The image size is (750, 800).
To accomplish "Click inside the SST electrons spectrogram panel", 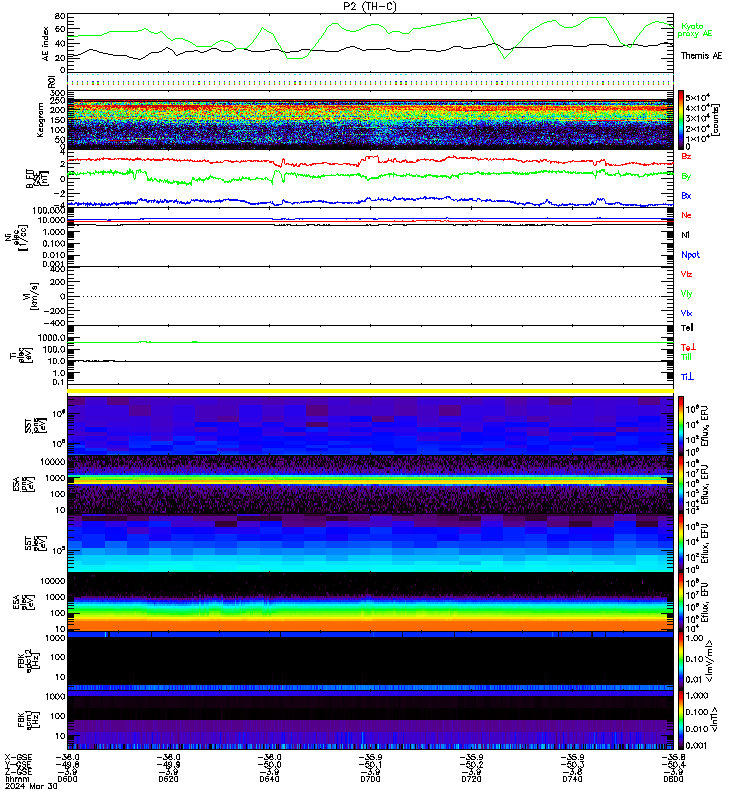I will 370,543.
